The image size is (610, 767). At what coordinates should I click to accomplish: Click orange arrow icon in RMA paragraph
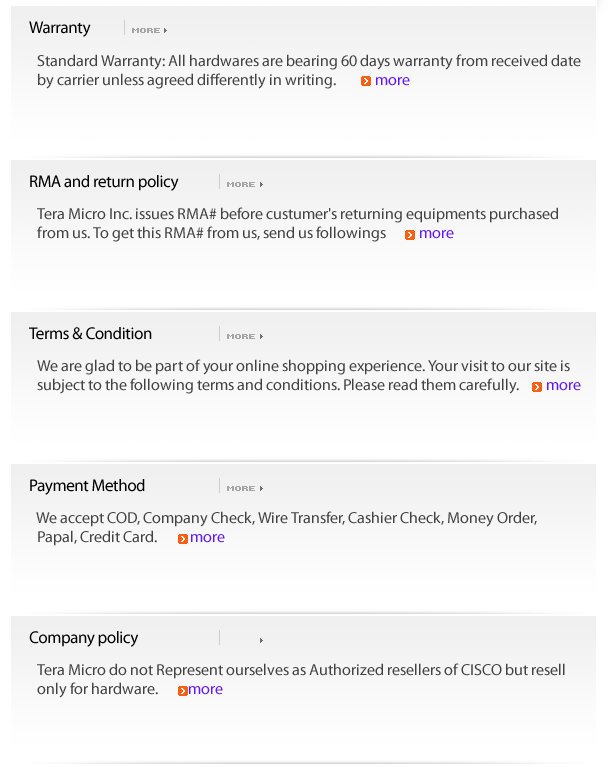(410, 234)
